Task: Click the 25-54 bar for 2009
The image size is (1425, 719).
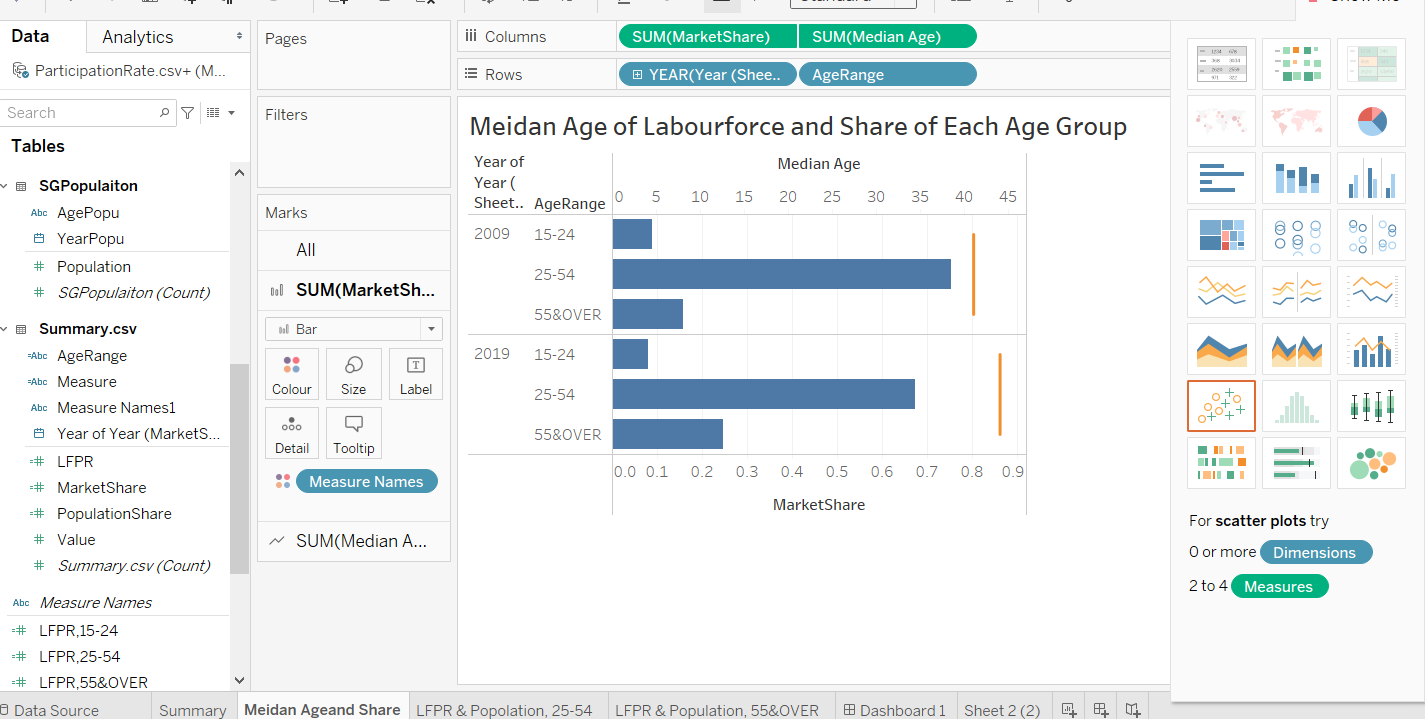Action: pyautogui.click(x=781, y=274)
